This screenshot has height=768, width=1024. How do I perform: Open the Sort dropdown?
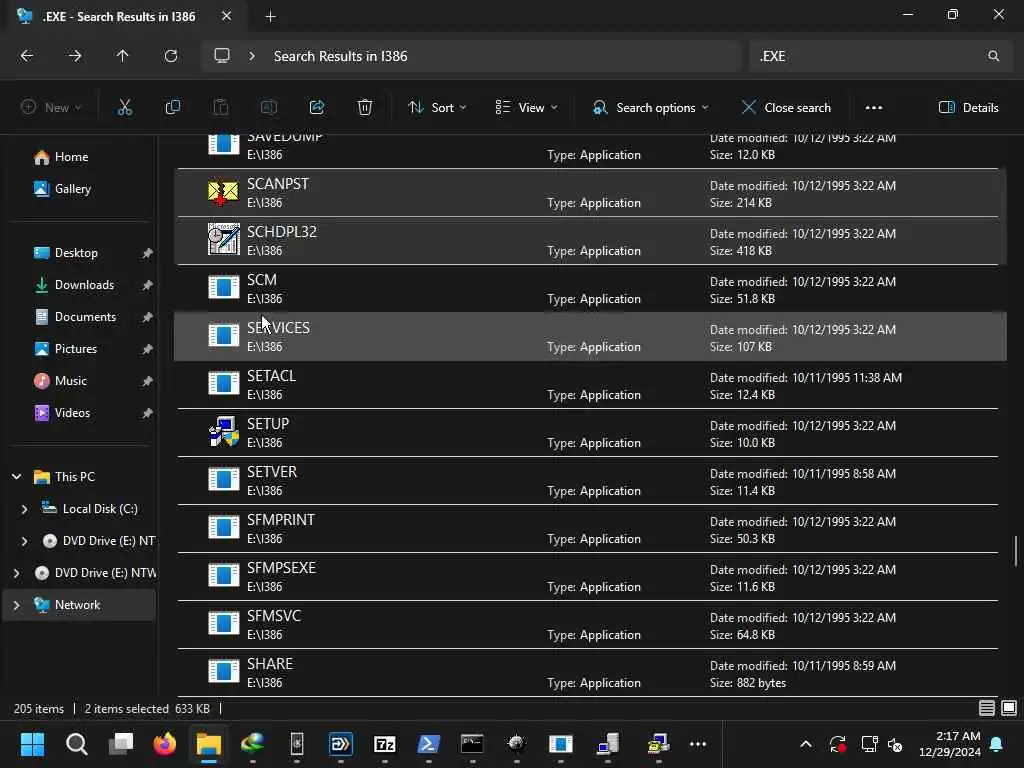(x=437, y=108)
